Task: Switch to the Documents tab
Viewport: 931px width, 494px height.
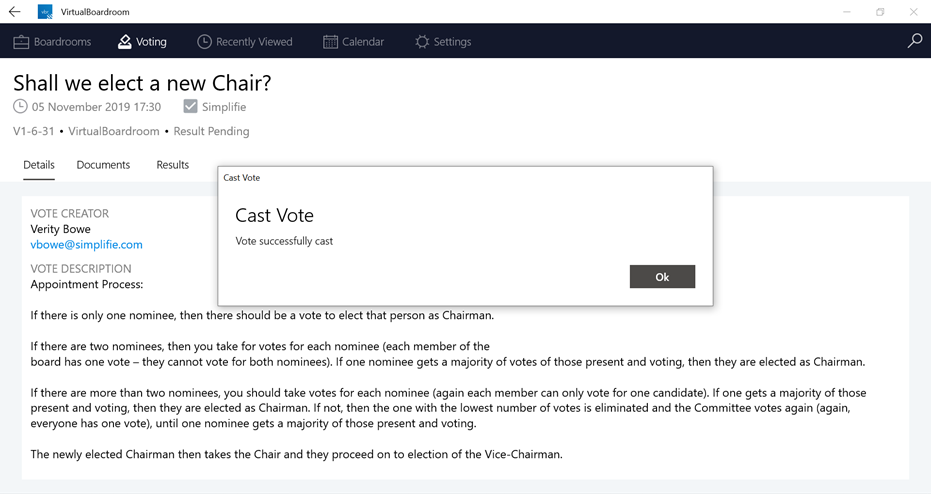Action: (x=103, y=164)
